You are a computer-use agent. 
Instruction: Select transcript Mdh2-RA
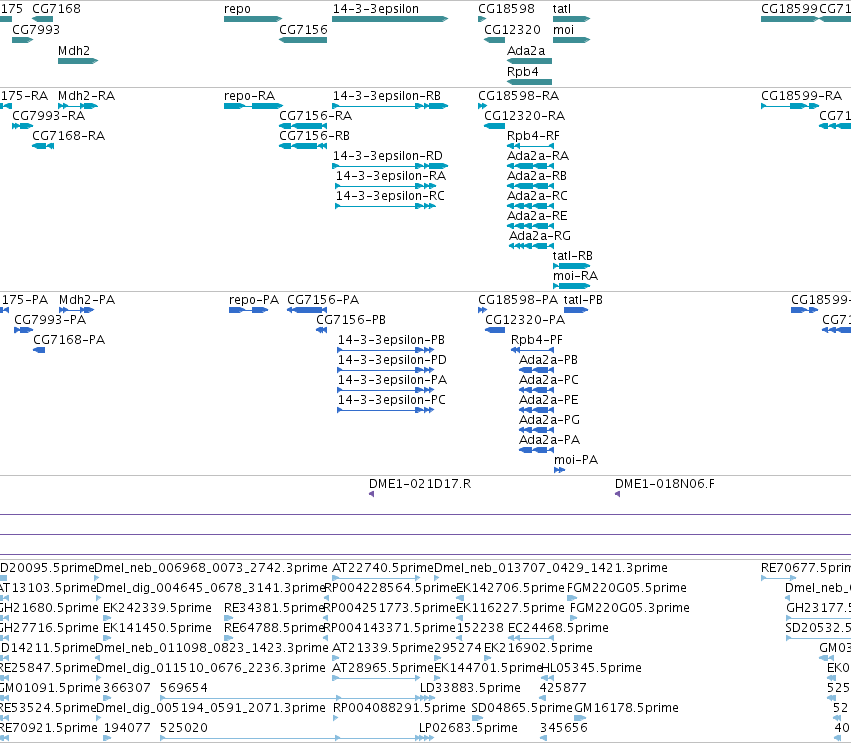pyautogui.click(x=78, y=106)
